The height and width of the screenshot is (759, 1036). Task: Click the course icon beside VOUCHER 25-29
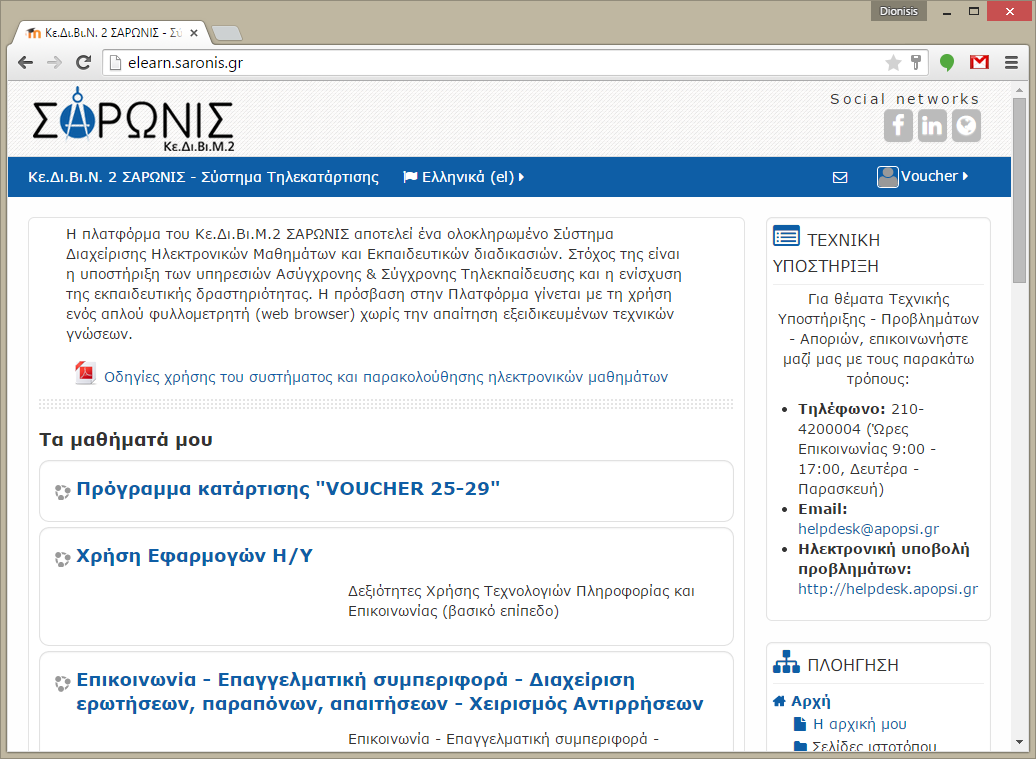point(62,491)
